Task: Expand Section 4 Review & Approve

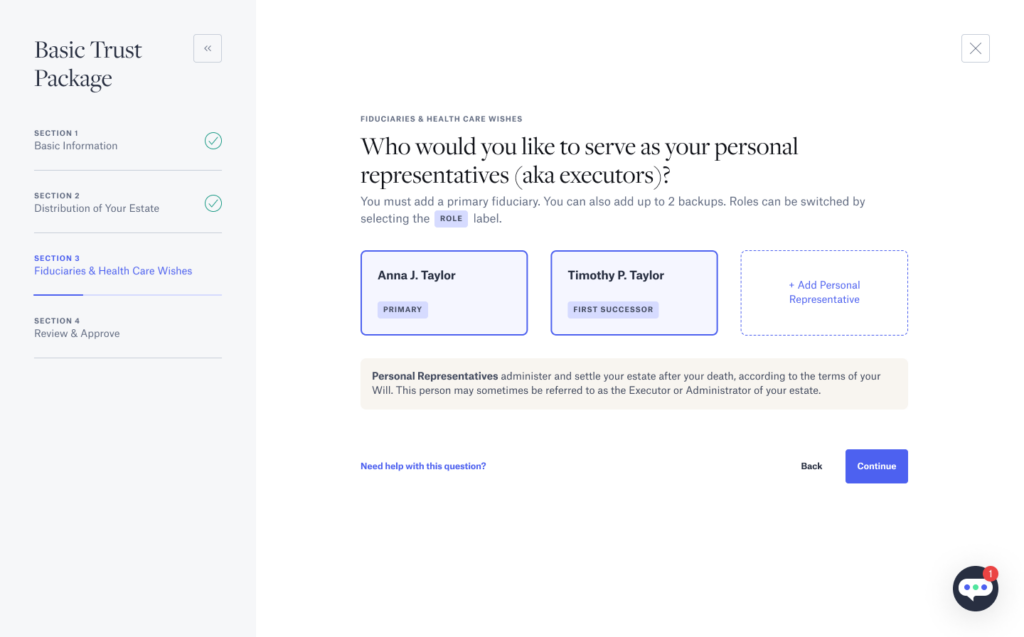Action: point(77,333)
